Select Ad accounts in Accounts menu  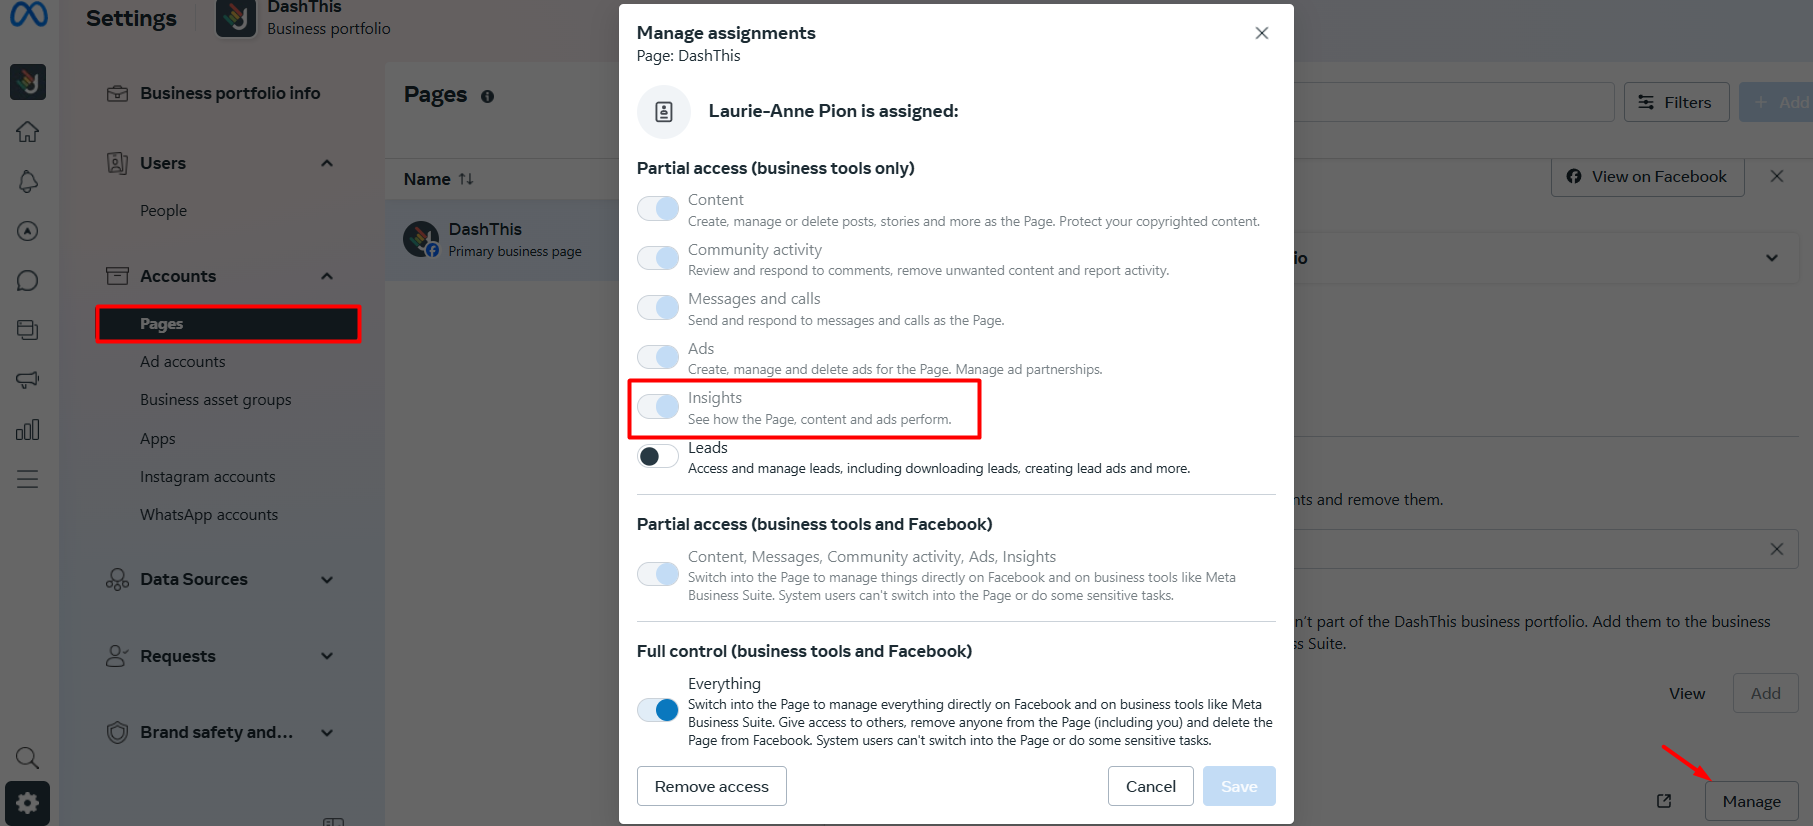183,362
